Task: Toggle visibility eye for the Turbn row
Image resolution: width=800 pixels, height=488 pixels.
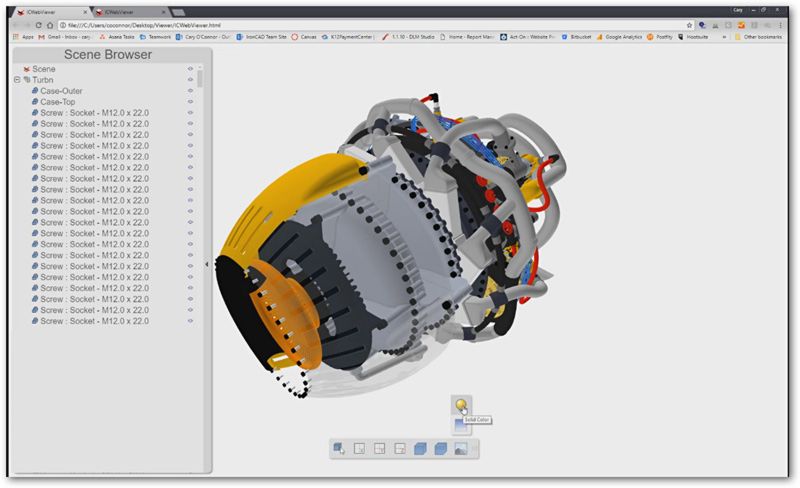Action: tap(190, 80)
